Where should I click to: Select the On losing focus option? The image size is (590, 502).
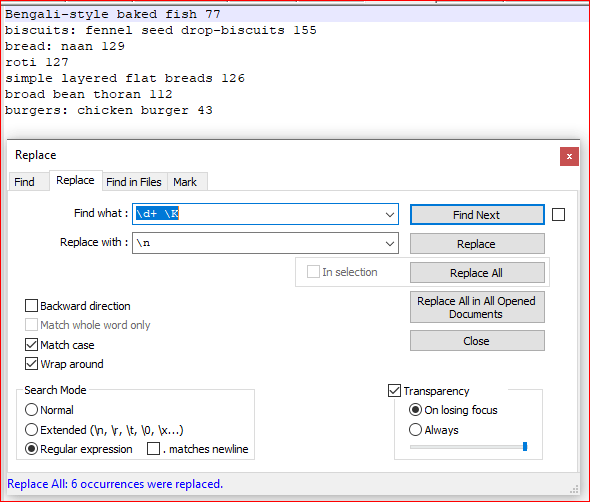pos(415,410)
